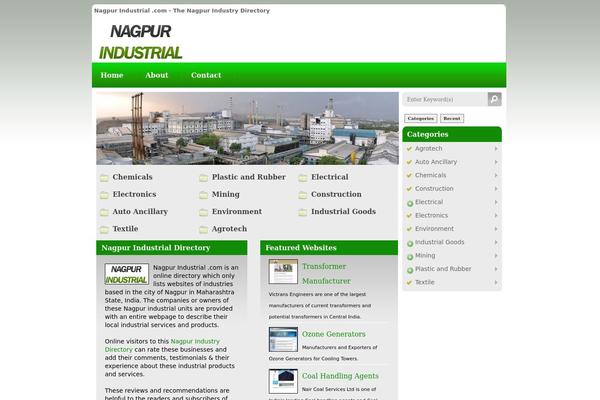Viewport: 600px width, 400px height.
Task: Open the Ozone Generators featured link
Action: pyautogui.click(x=334, y=334)
